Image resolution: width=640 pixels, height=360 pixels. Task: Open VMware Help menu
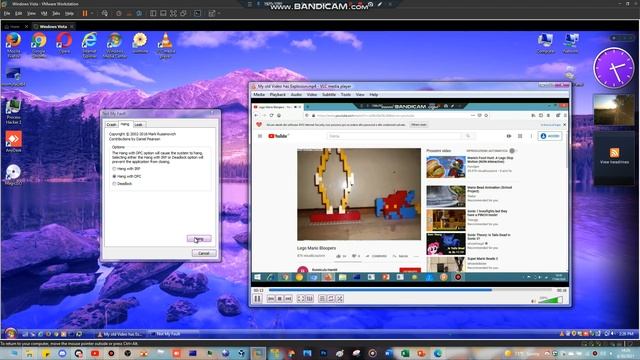(x=69, y=13)
